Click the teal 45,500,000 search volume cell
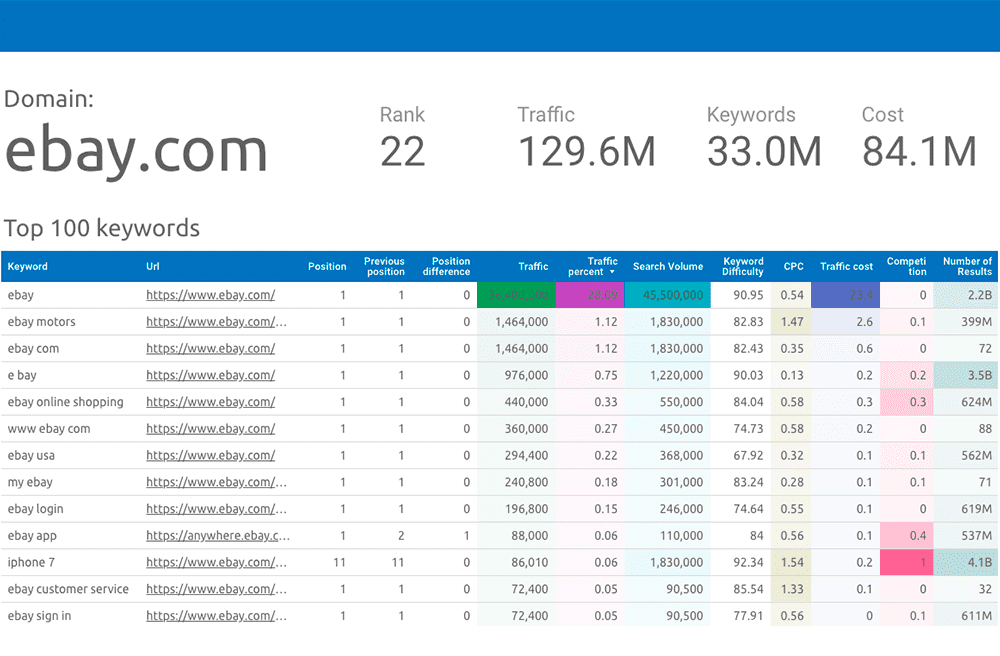Image resolution: width=1000 pixels, height=656 pixels. pos(667,295)
